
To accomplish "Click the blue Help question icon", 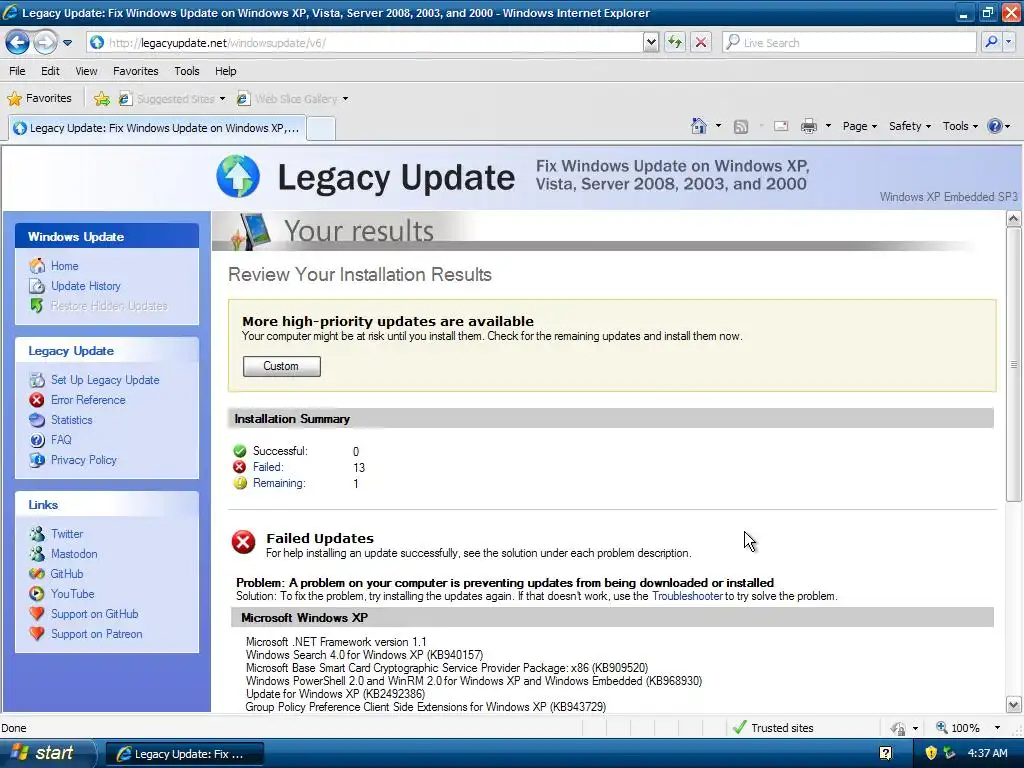I will pyautogui.click(x=995, y=126).
